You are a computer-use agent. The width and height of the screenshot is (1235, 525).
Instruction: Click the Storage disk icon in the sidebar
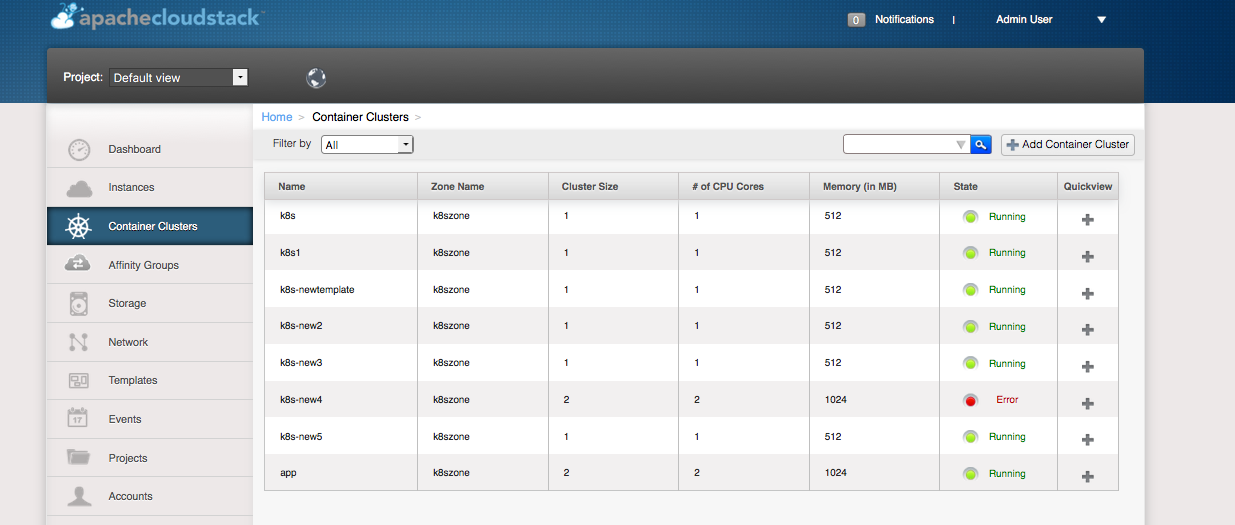tap(79, 303)
